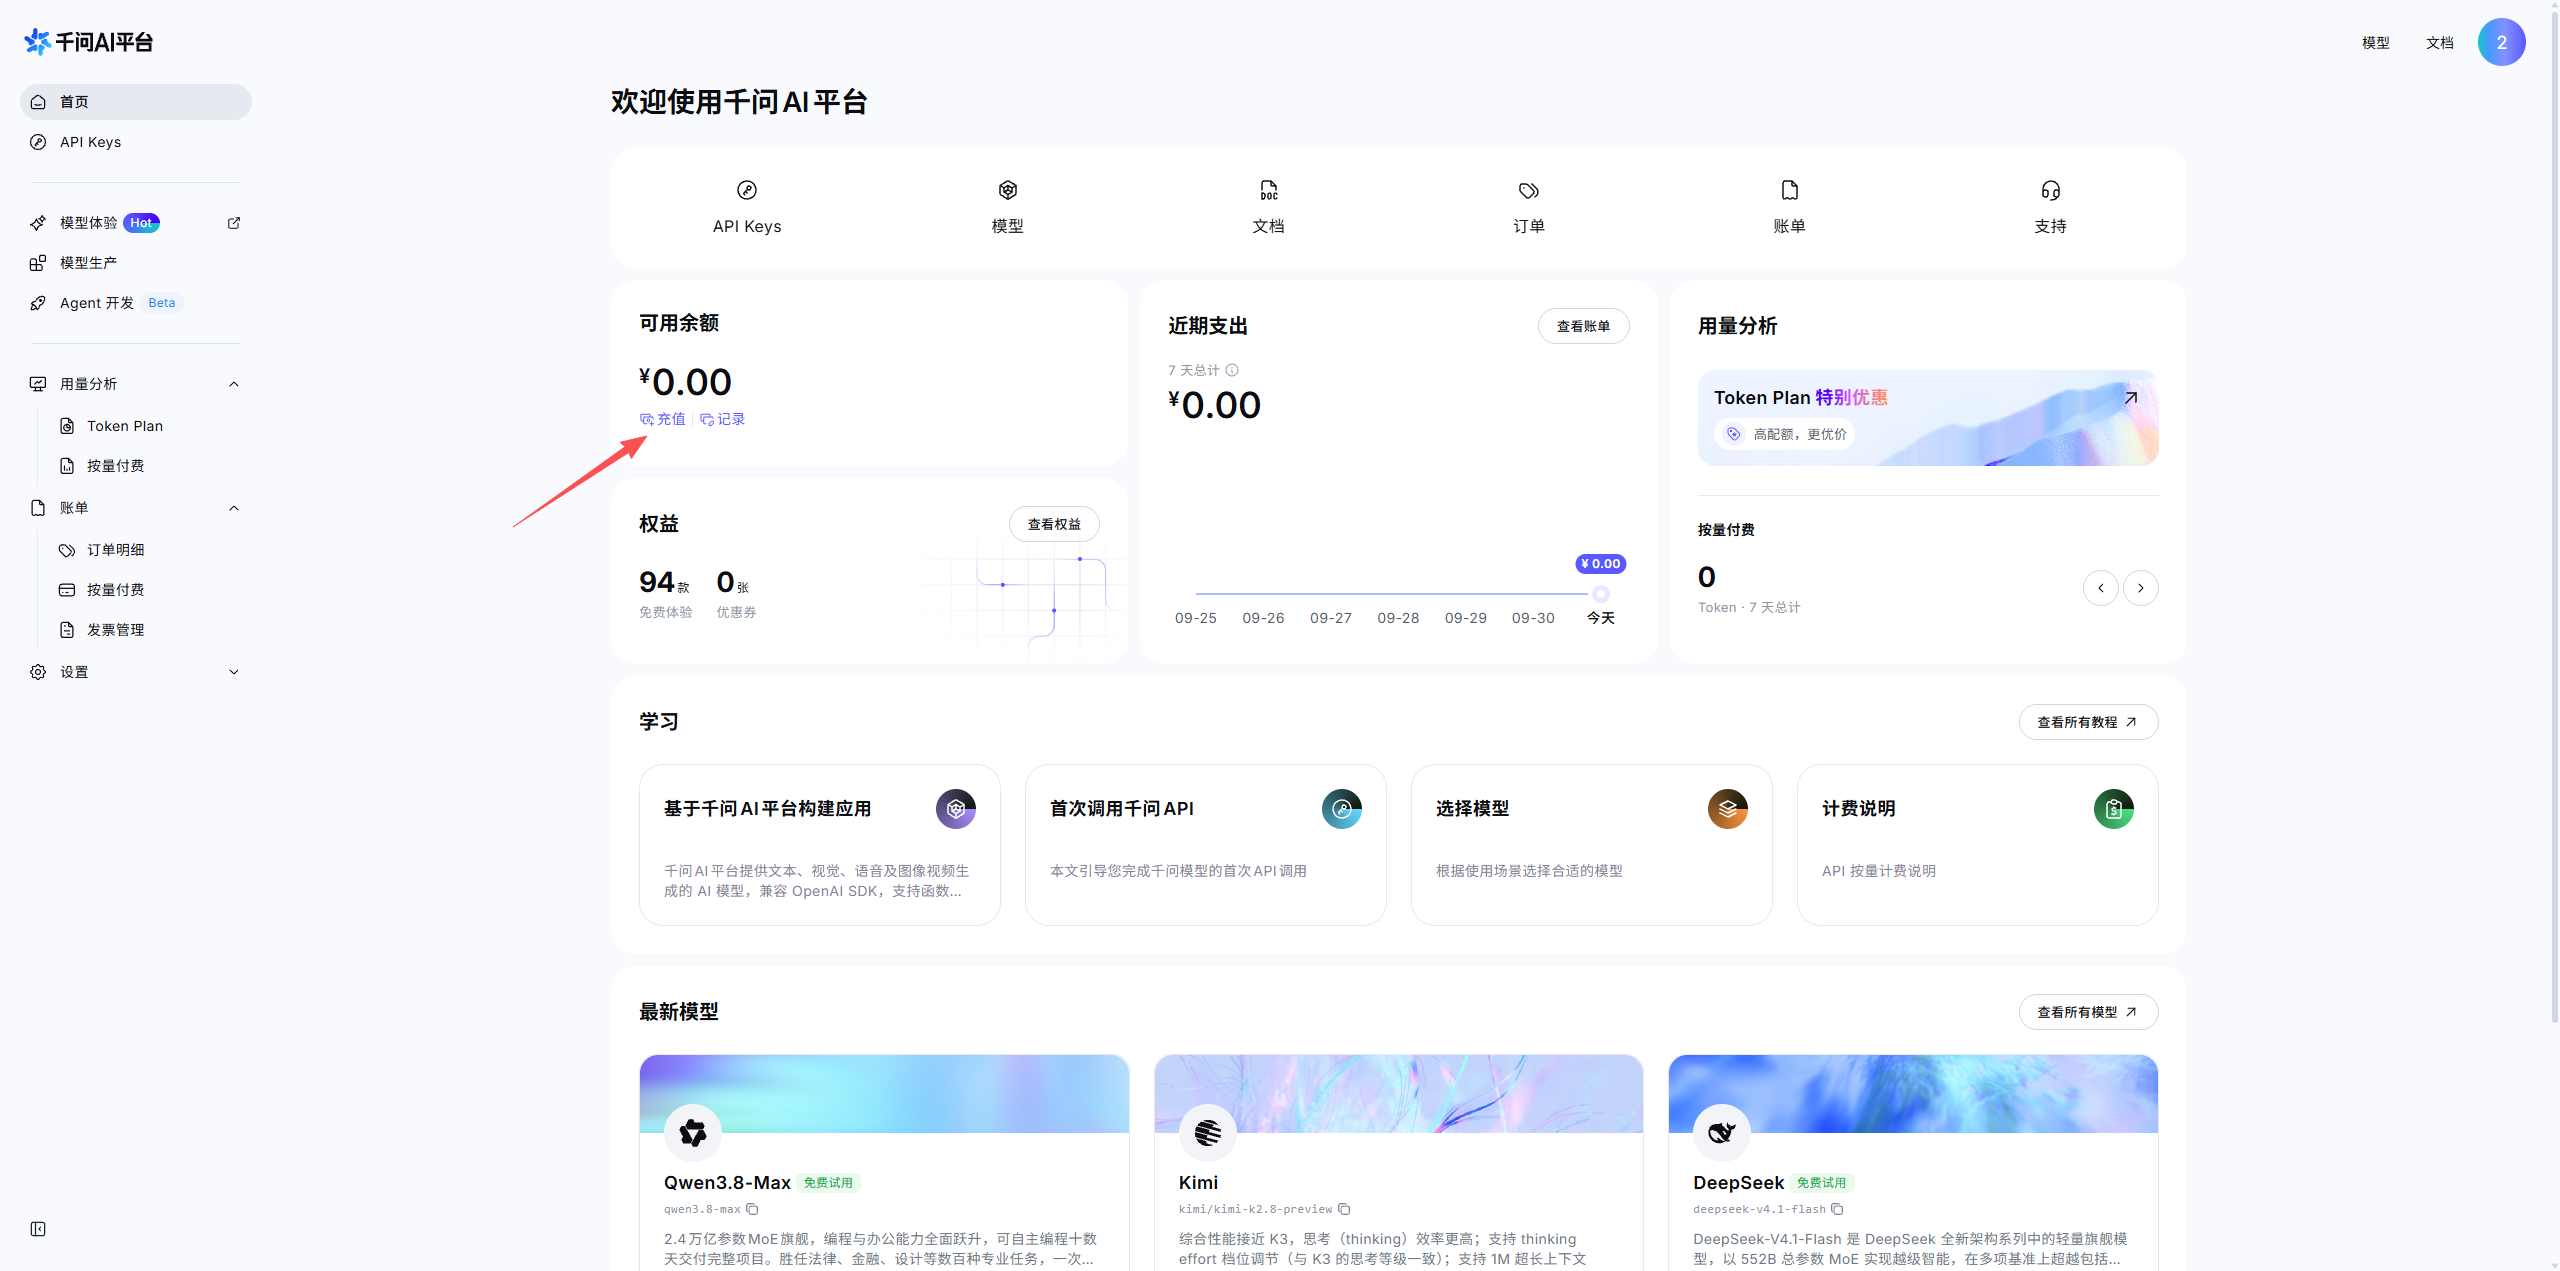Viewport: 2560px width, 1271px height.
Task: Collapse sidebar using bottom-left panel icon
Action: click(38, 1229)
